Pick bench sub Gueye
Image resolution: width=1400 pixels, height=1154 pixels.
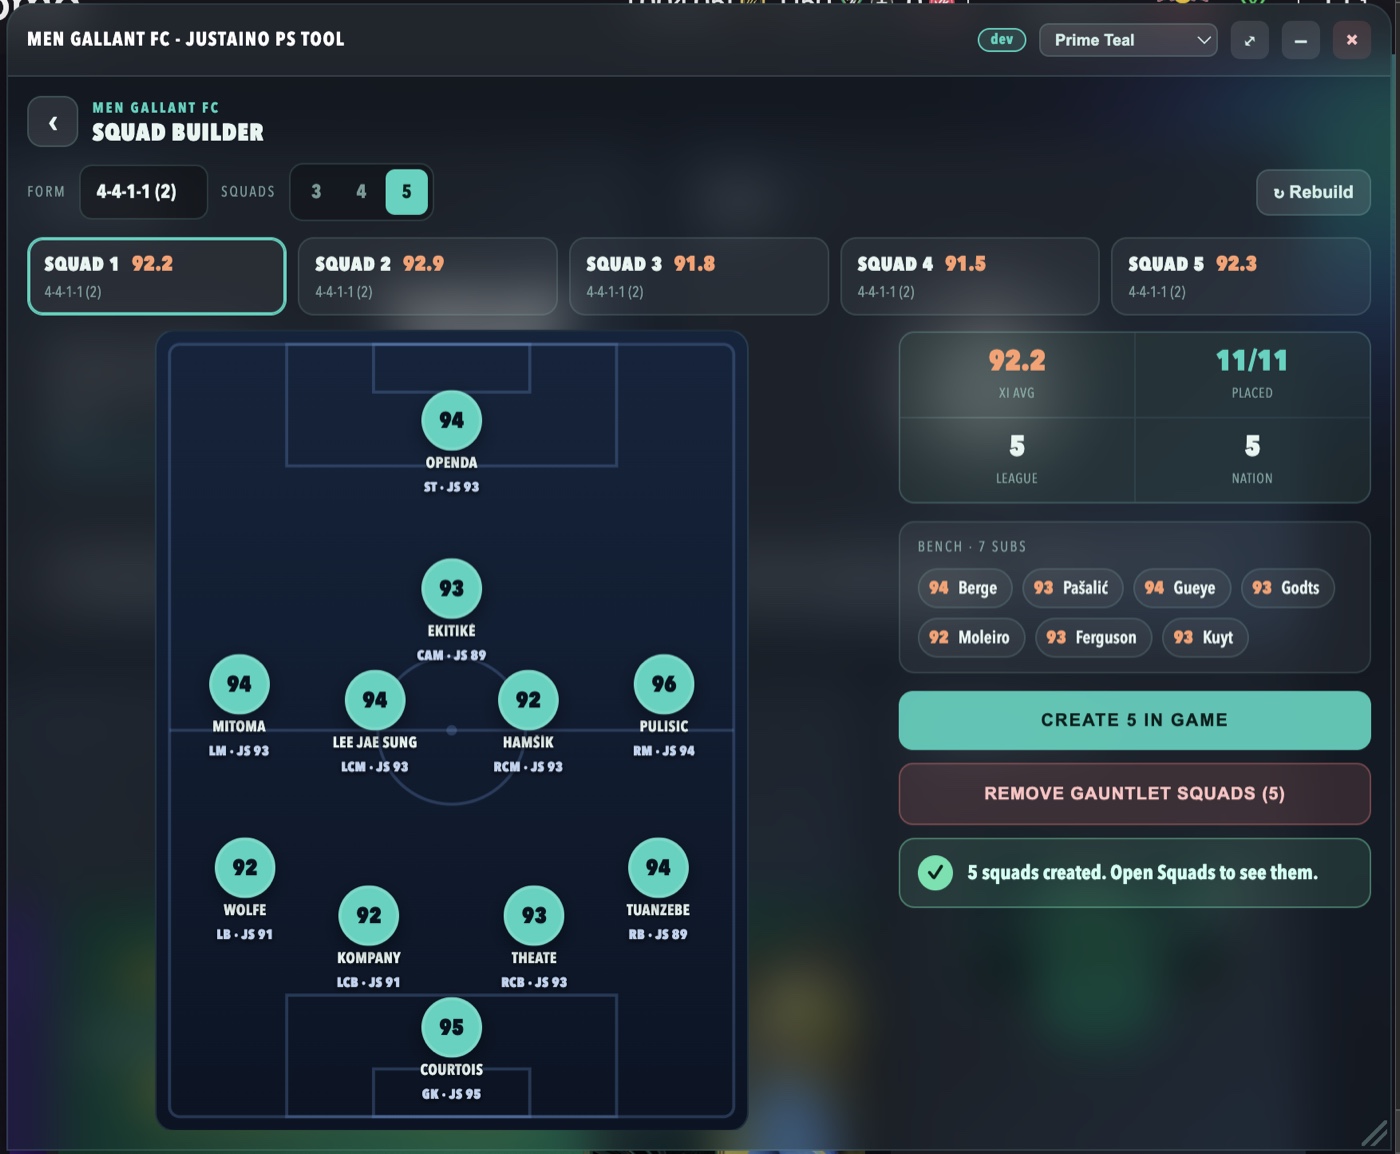(x=1181, y=588)
